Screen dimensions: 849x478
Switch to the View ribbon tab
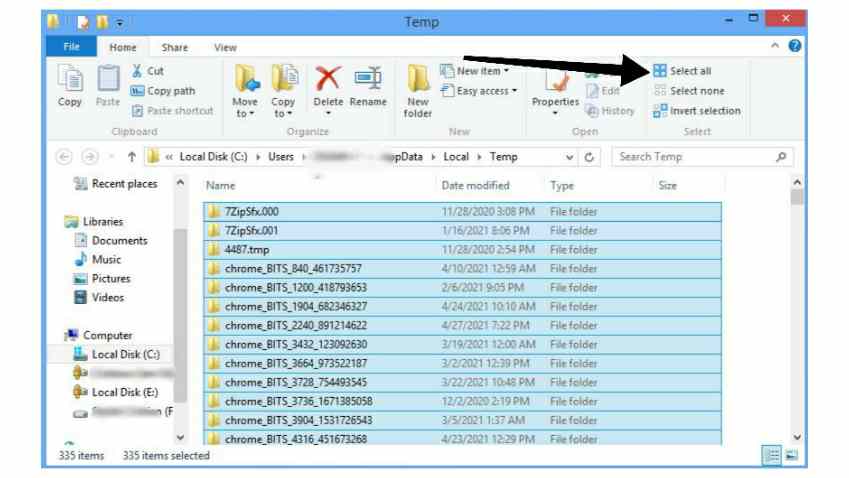225,48
